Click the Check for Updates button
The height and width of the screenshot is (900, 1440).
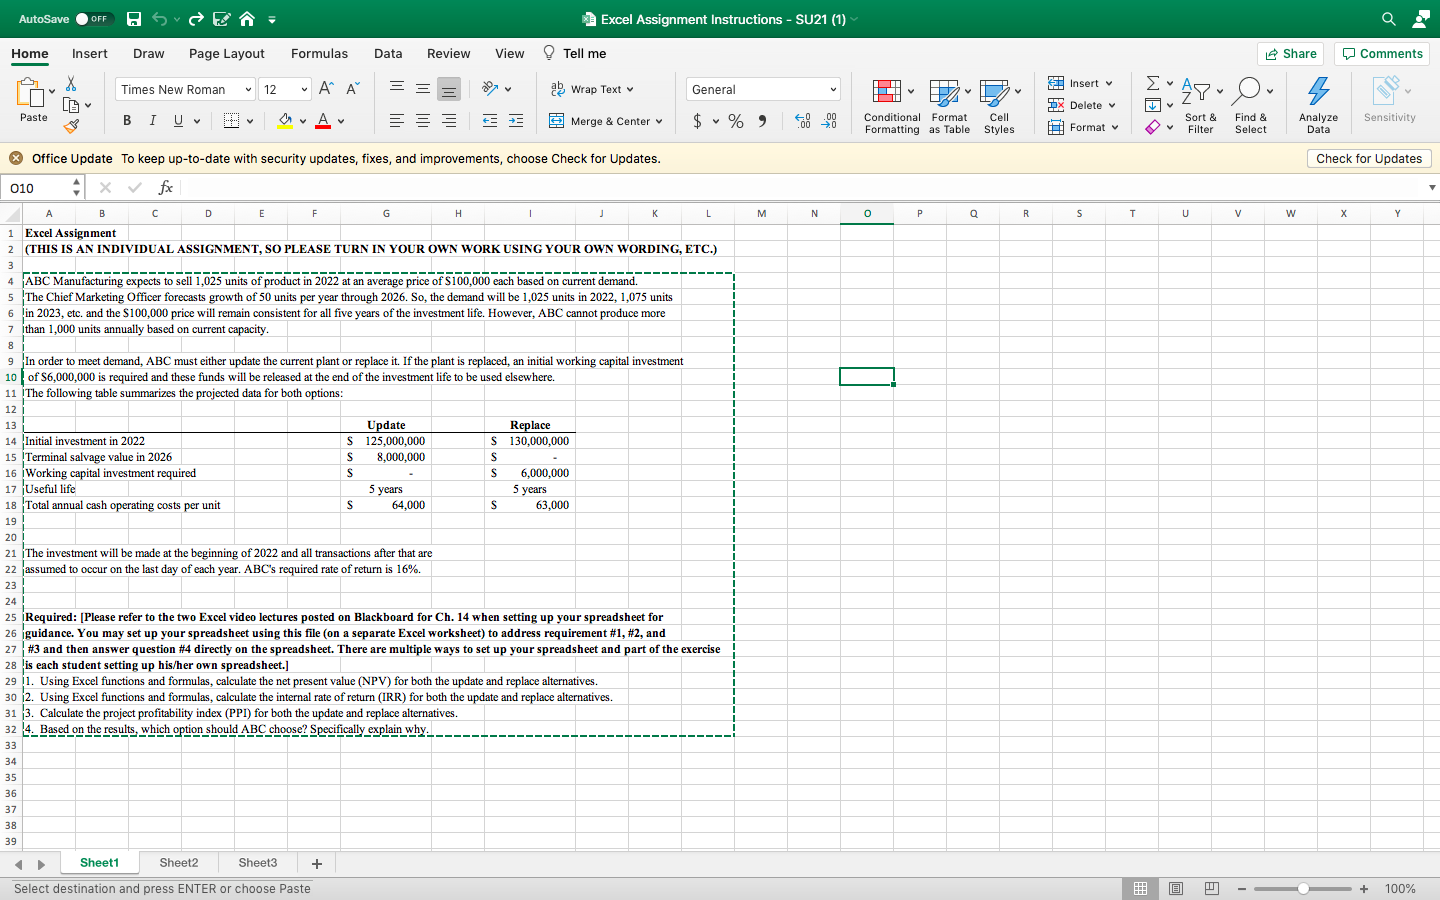tap(1368, 158)
